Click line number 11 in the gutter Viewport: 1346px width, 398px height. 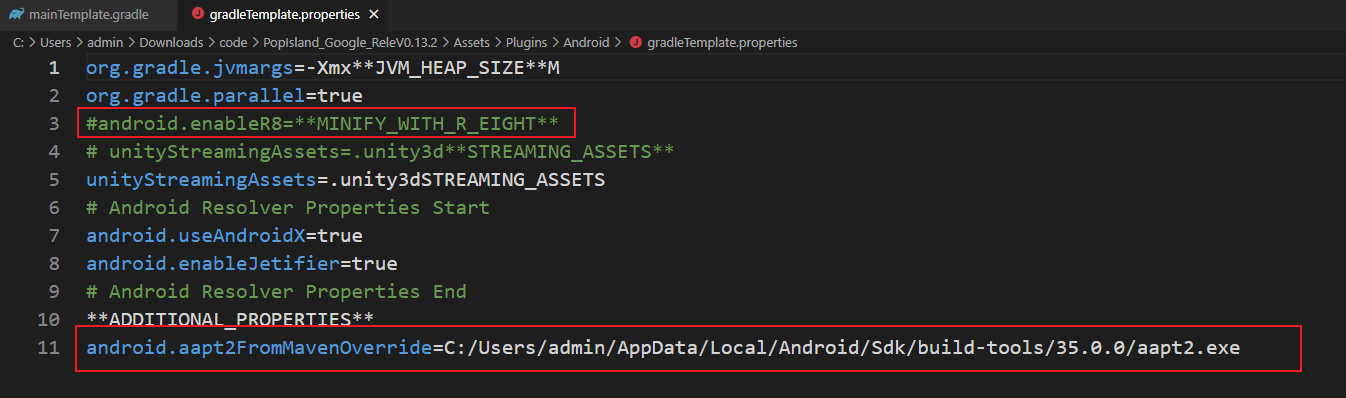[x=48, y=348]
